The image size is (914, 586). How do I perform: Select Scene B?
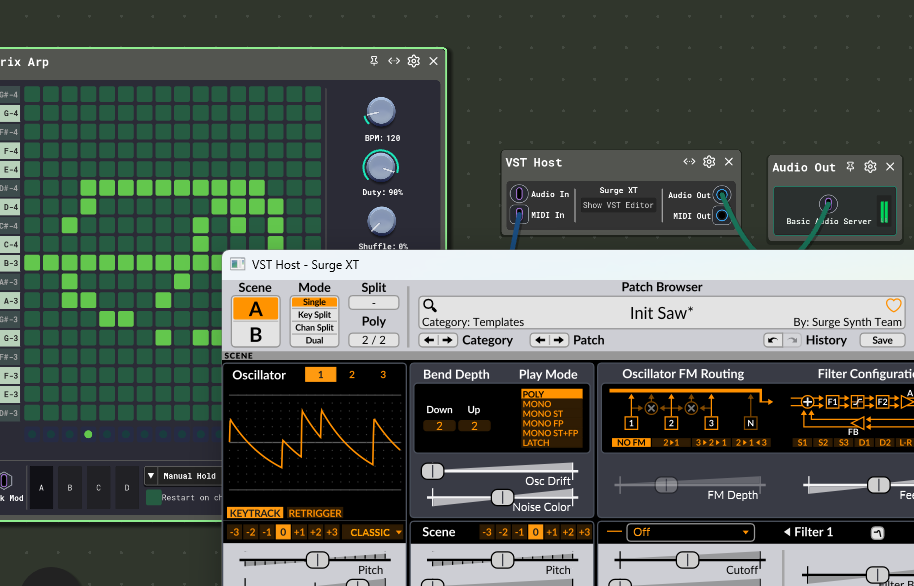tap(255, 335)
